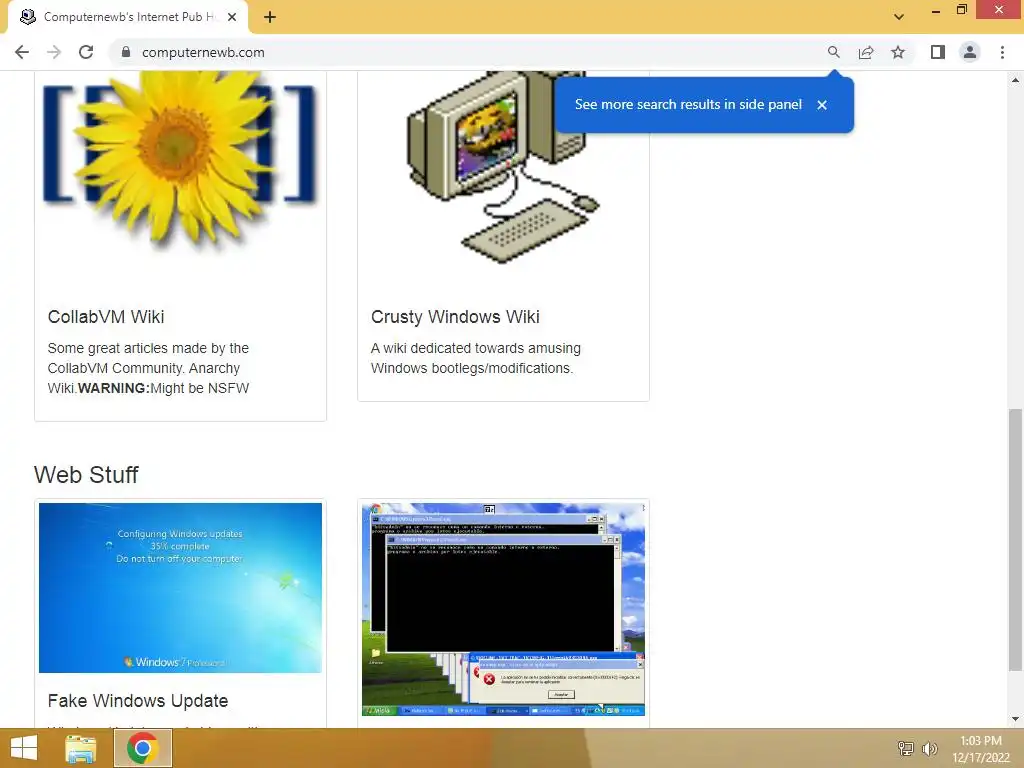Click the scrollbar down arrow
The height and width of the screenshot is (768, 1024).
[1015, 719]
